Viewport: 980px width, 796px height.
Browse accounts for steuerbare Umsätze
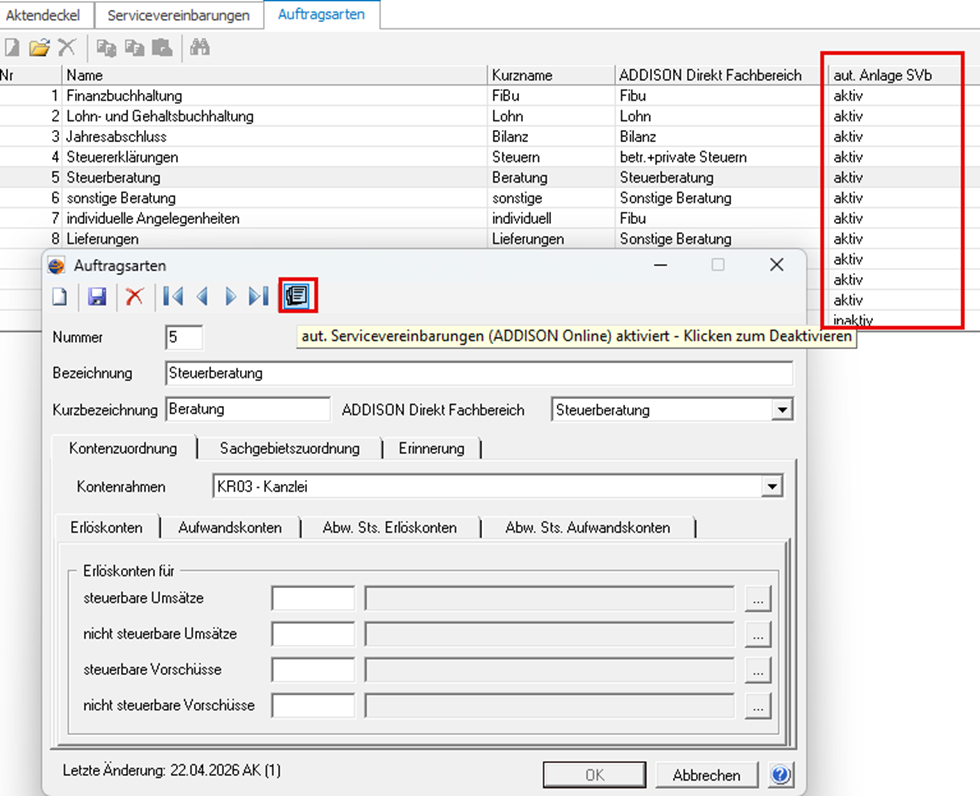[x=758, y=599]
